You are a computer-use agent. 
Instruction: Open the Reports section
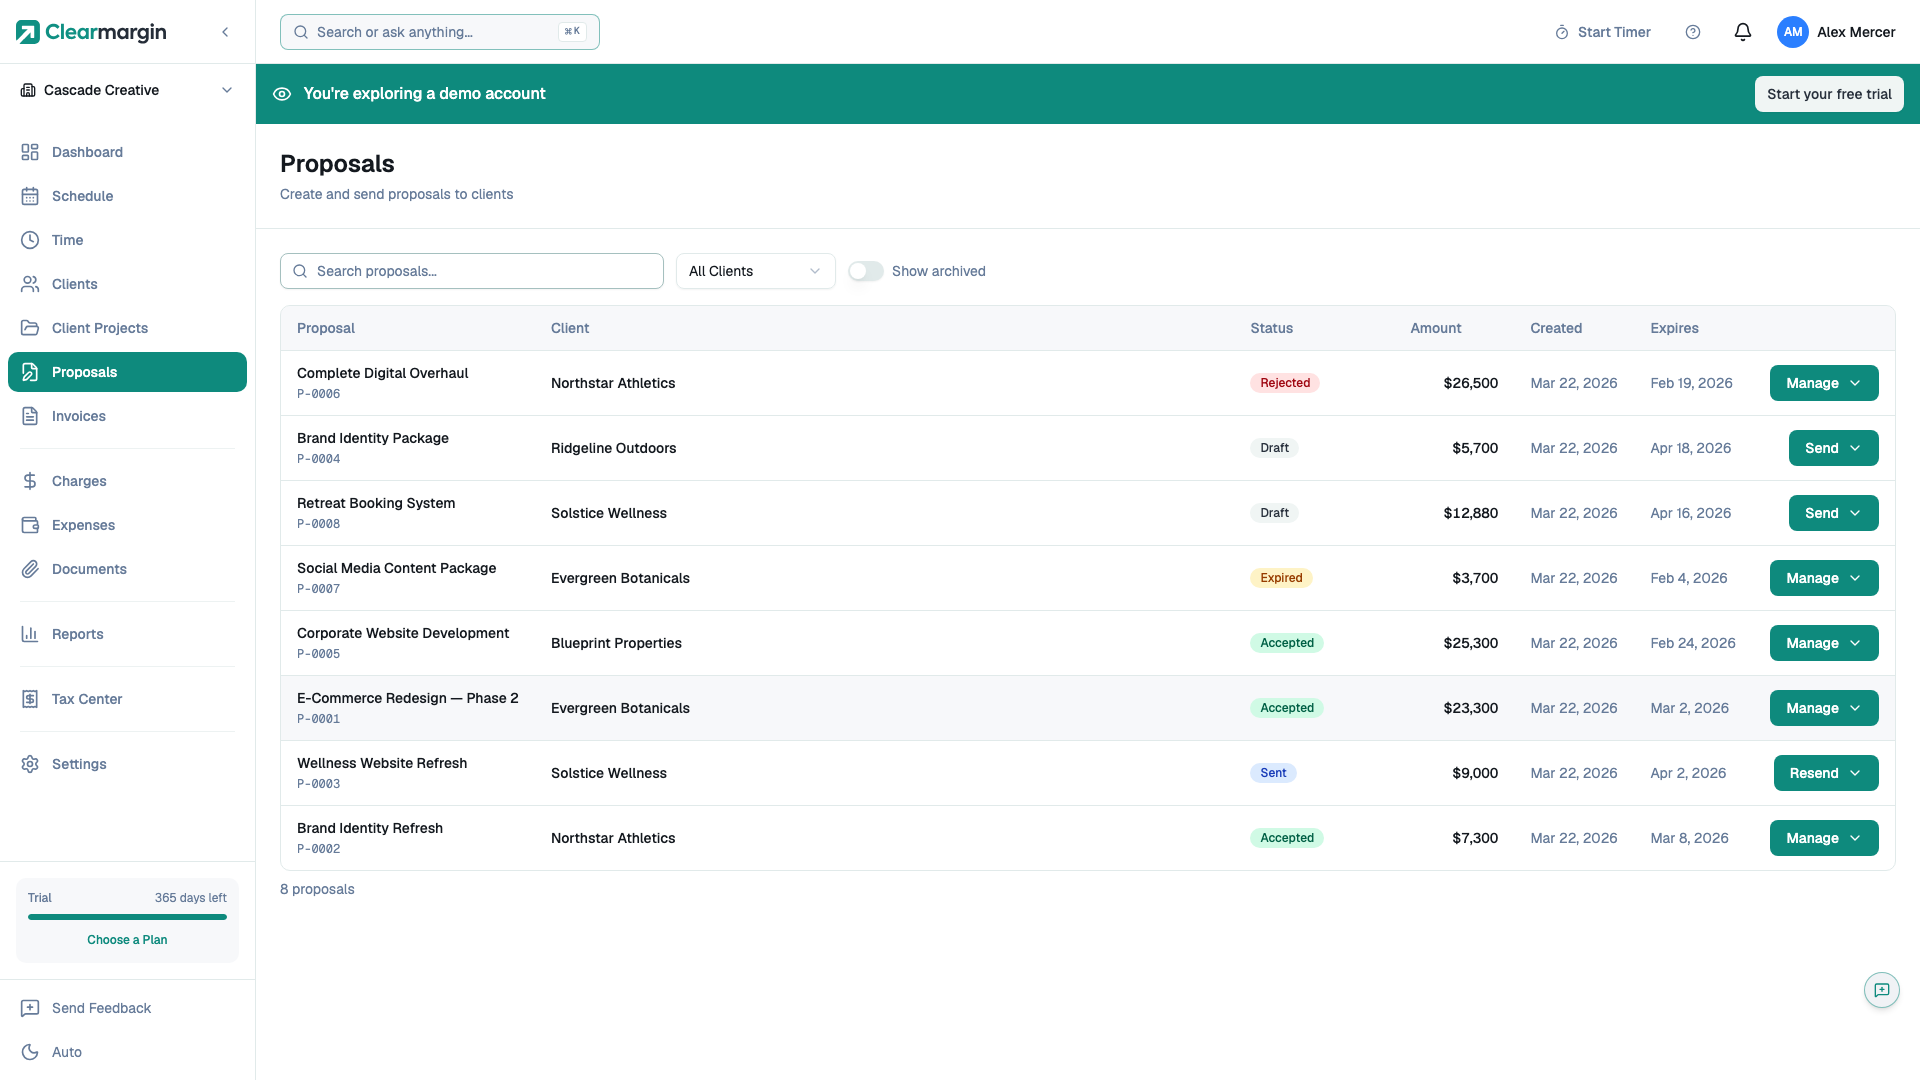tap(77, 634)
